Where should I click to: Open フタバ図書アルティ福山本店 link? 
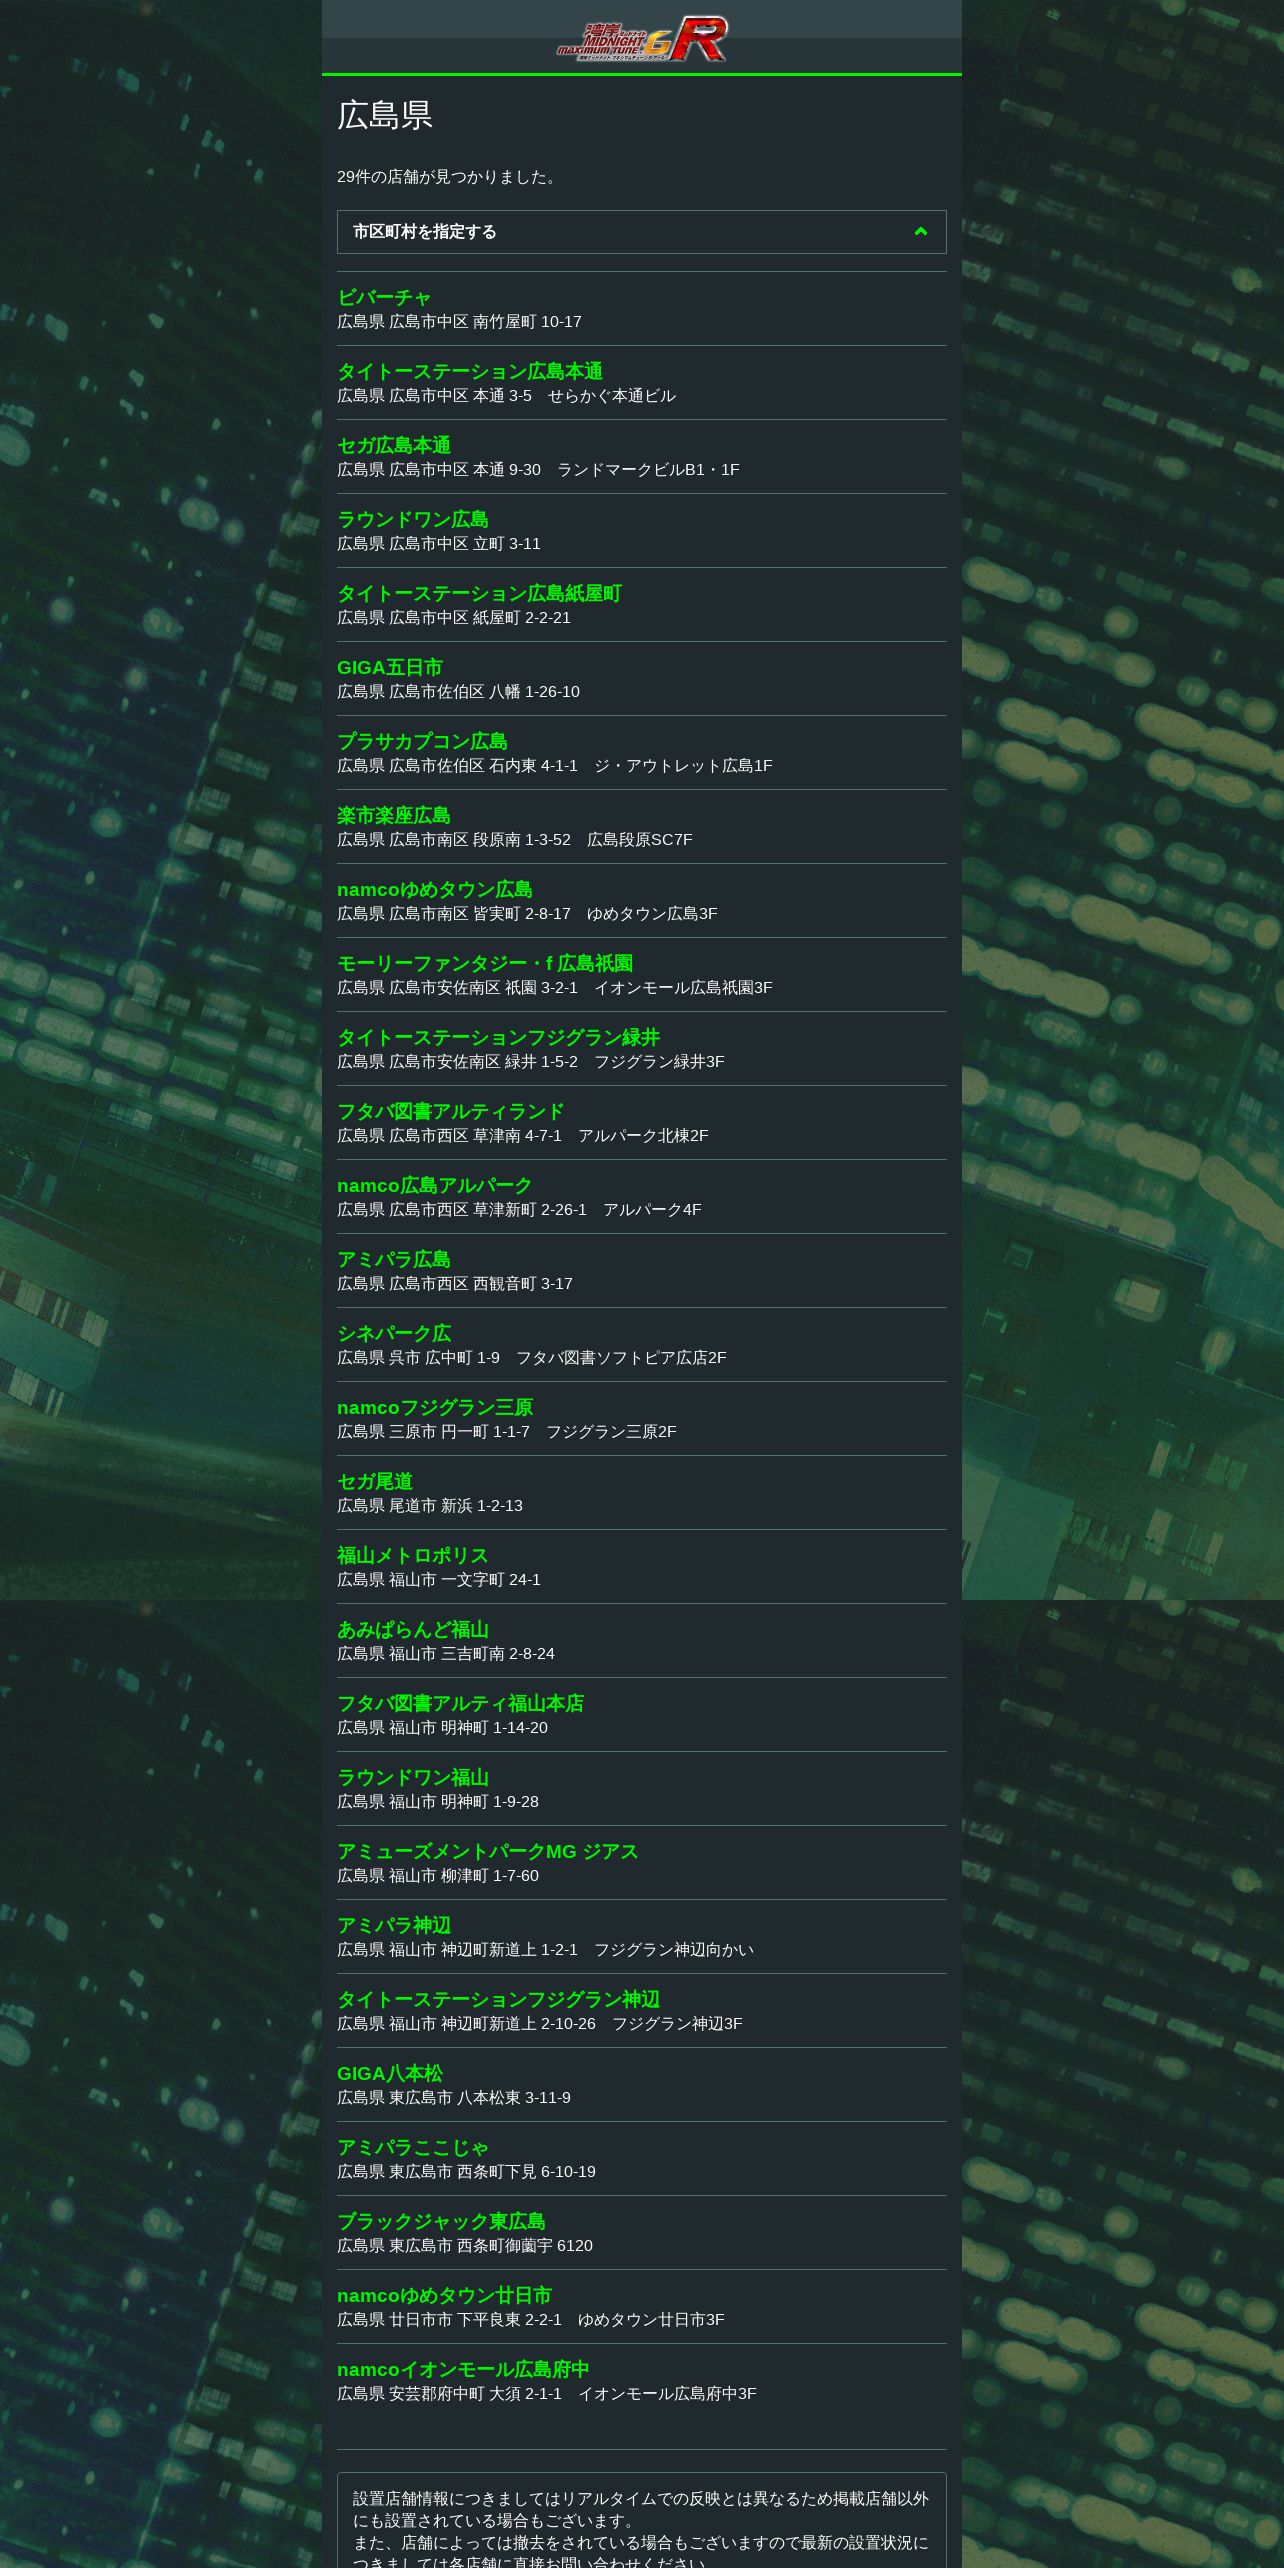pyautogui.click(x=460, y=1704)
